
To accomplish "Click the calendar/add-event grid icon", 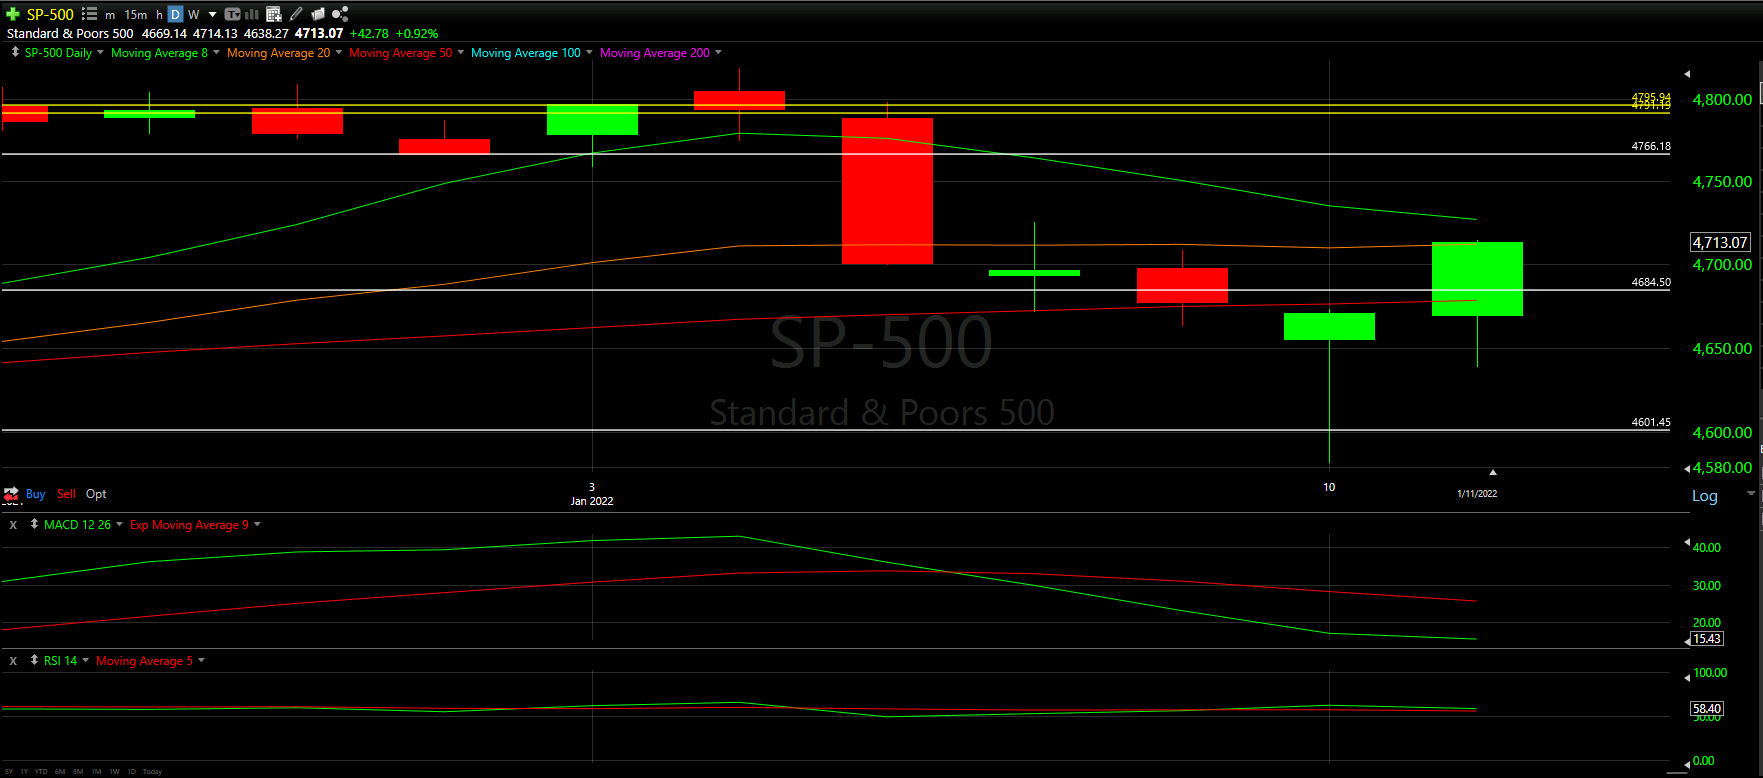I will 274,14.
